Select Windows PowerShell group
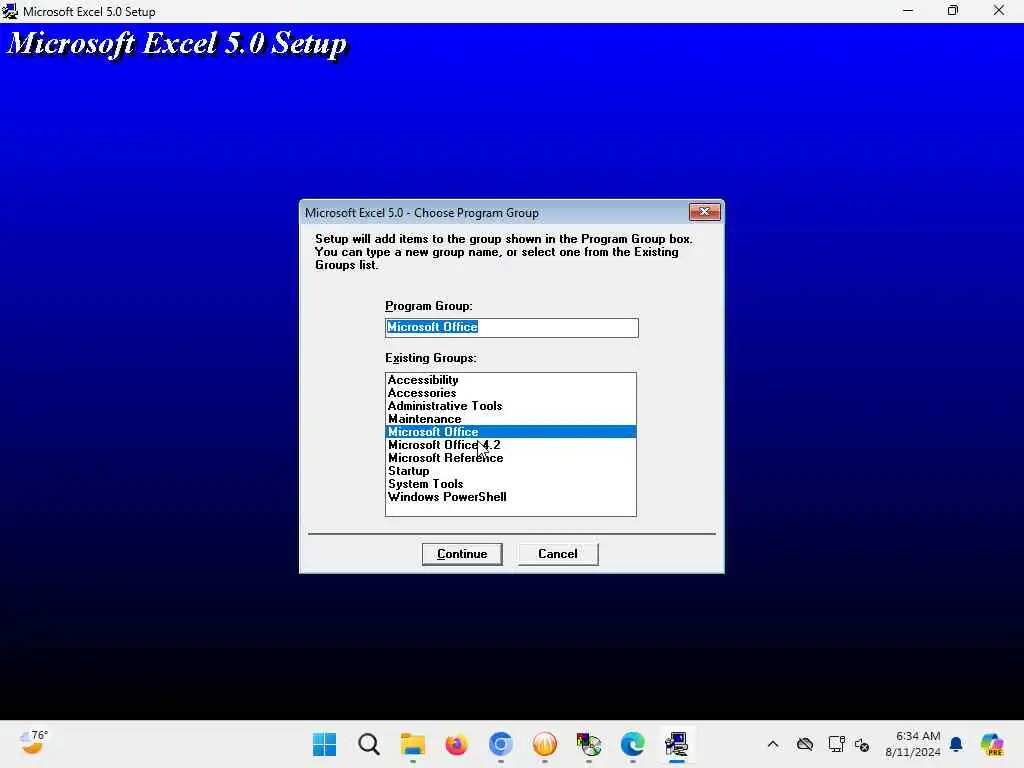The image size is (1024, 768). pyautogui.click(x=511, y=497)
